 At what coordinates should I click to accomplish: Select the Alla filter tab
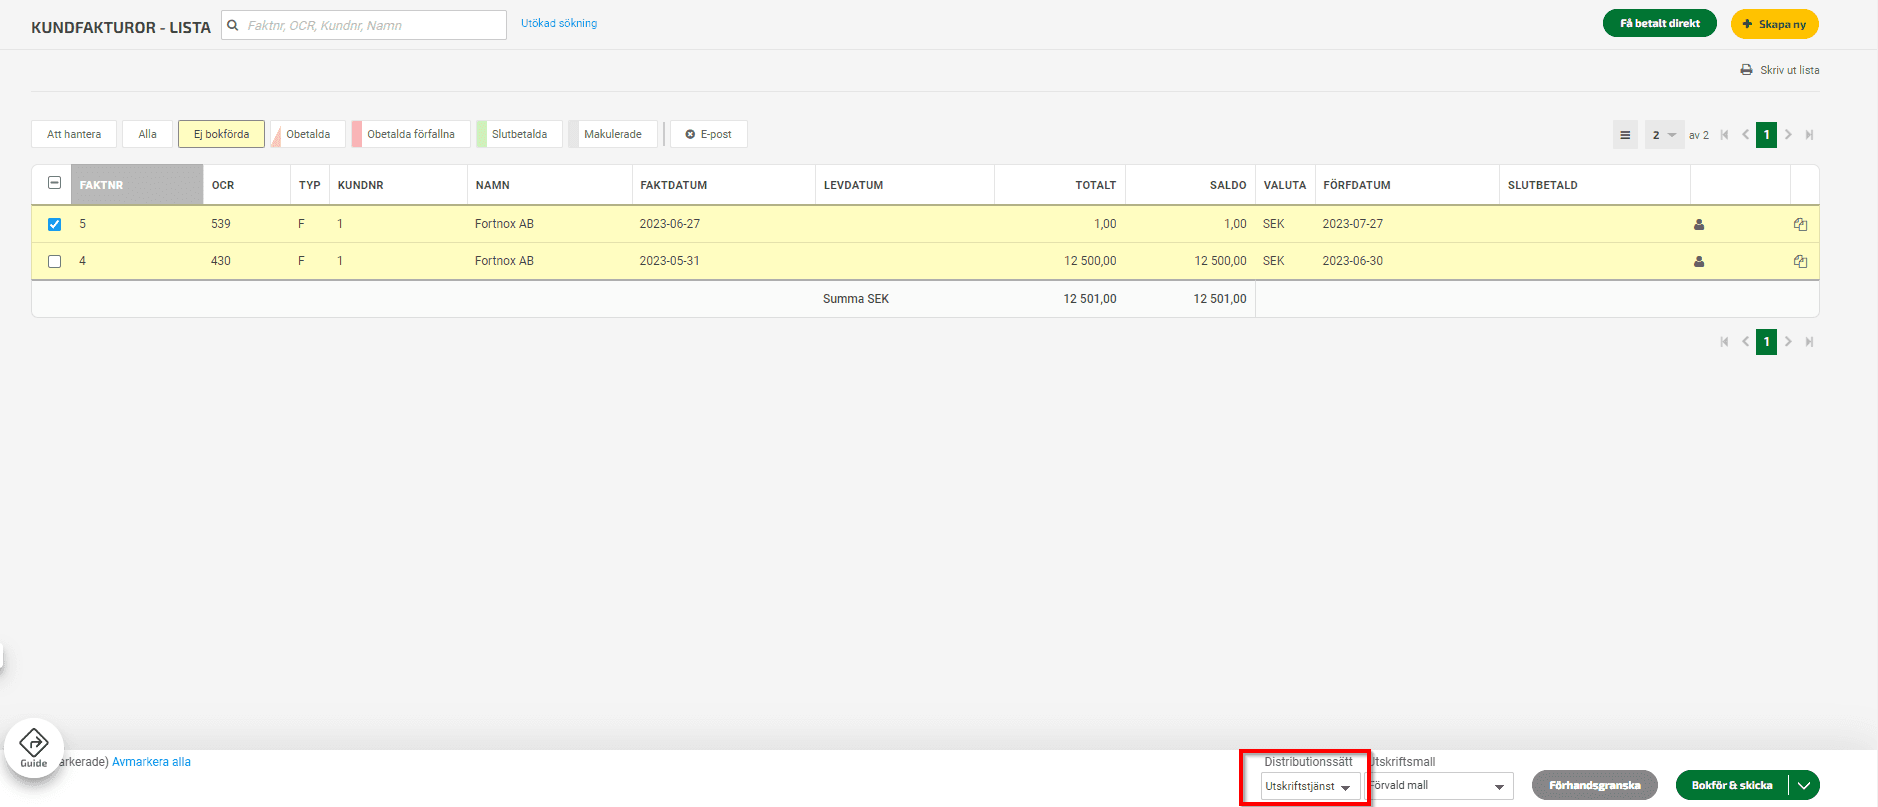coord(148,134)
